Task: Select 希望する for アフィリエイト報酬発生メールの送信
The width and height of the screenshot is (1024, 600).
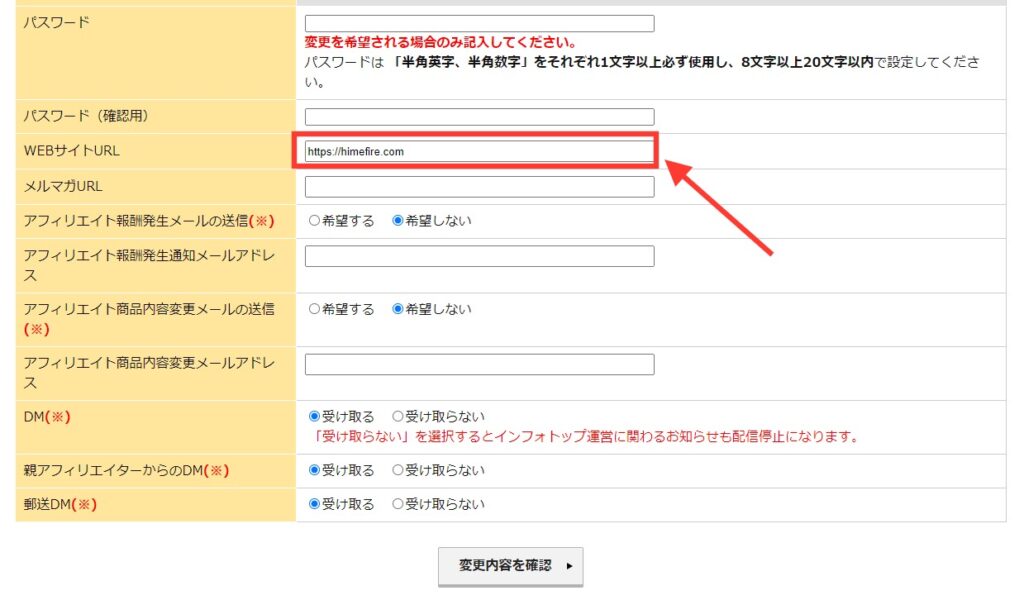Action: click(314, 221)
